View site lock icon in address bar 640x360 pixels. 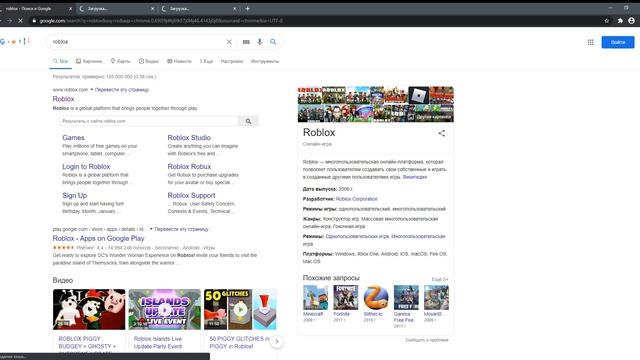(34, 20)
